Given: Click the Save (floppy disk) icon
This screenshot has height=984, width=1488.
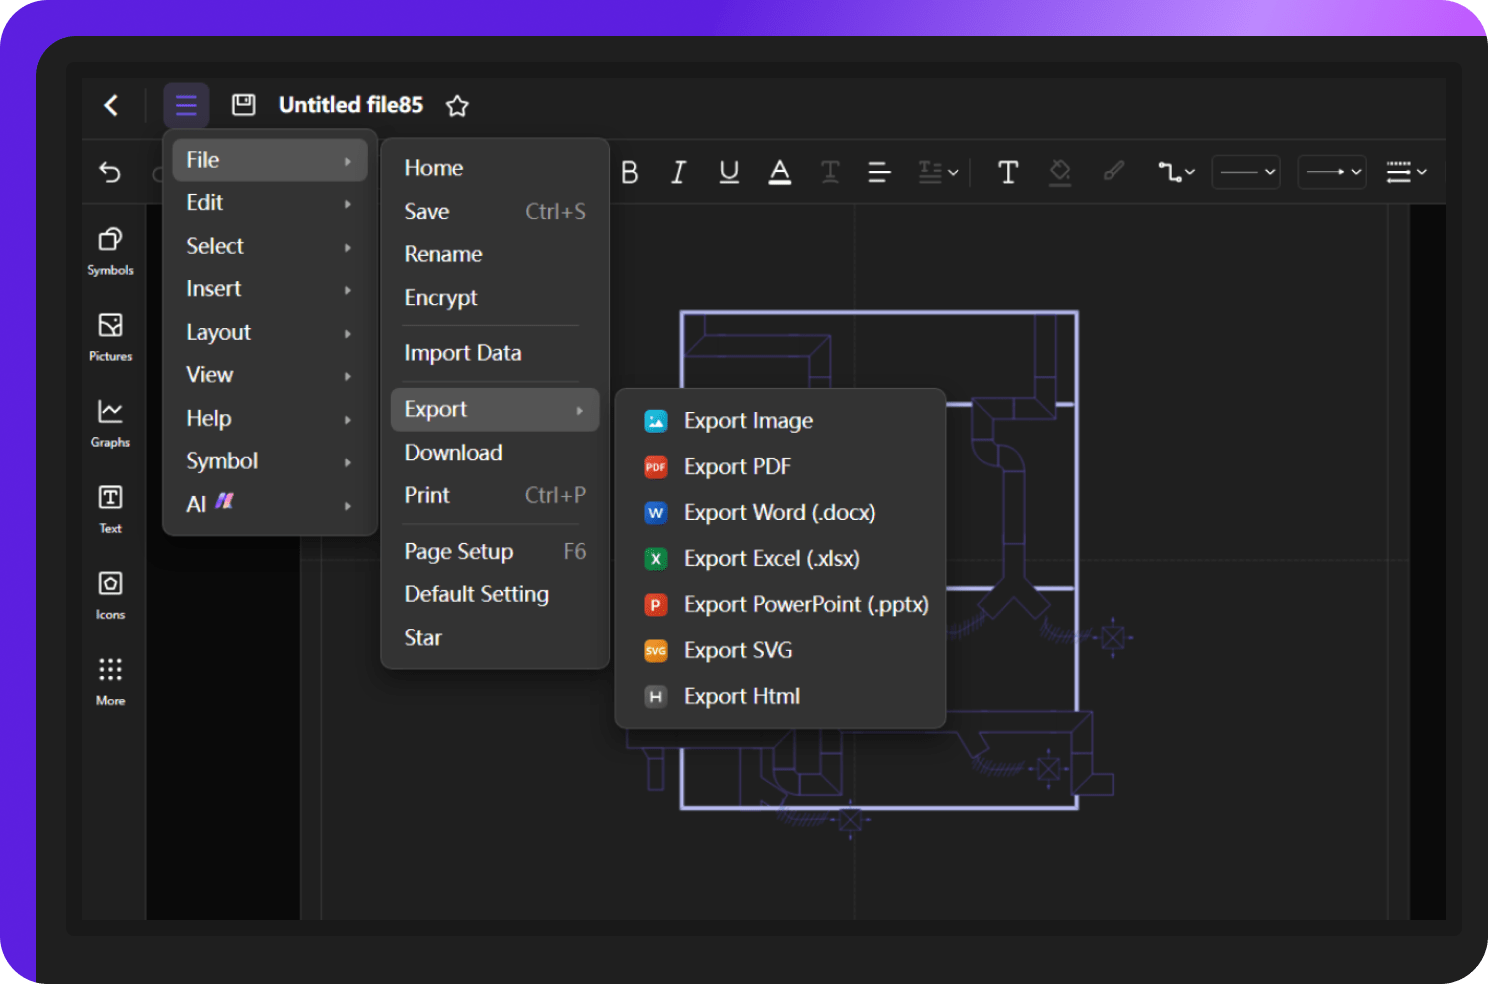Looking at the screenshot, I should pyautogui.click(x=243, y=104).
